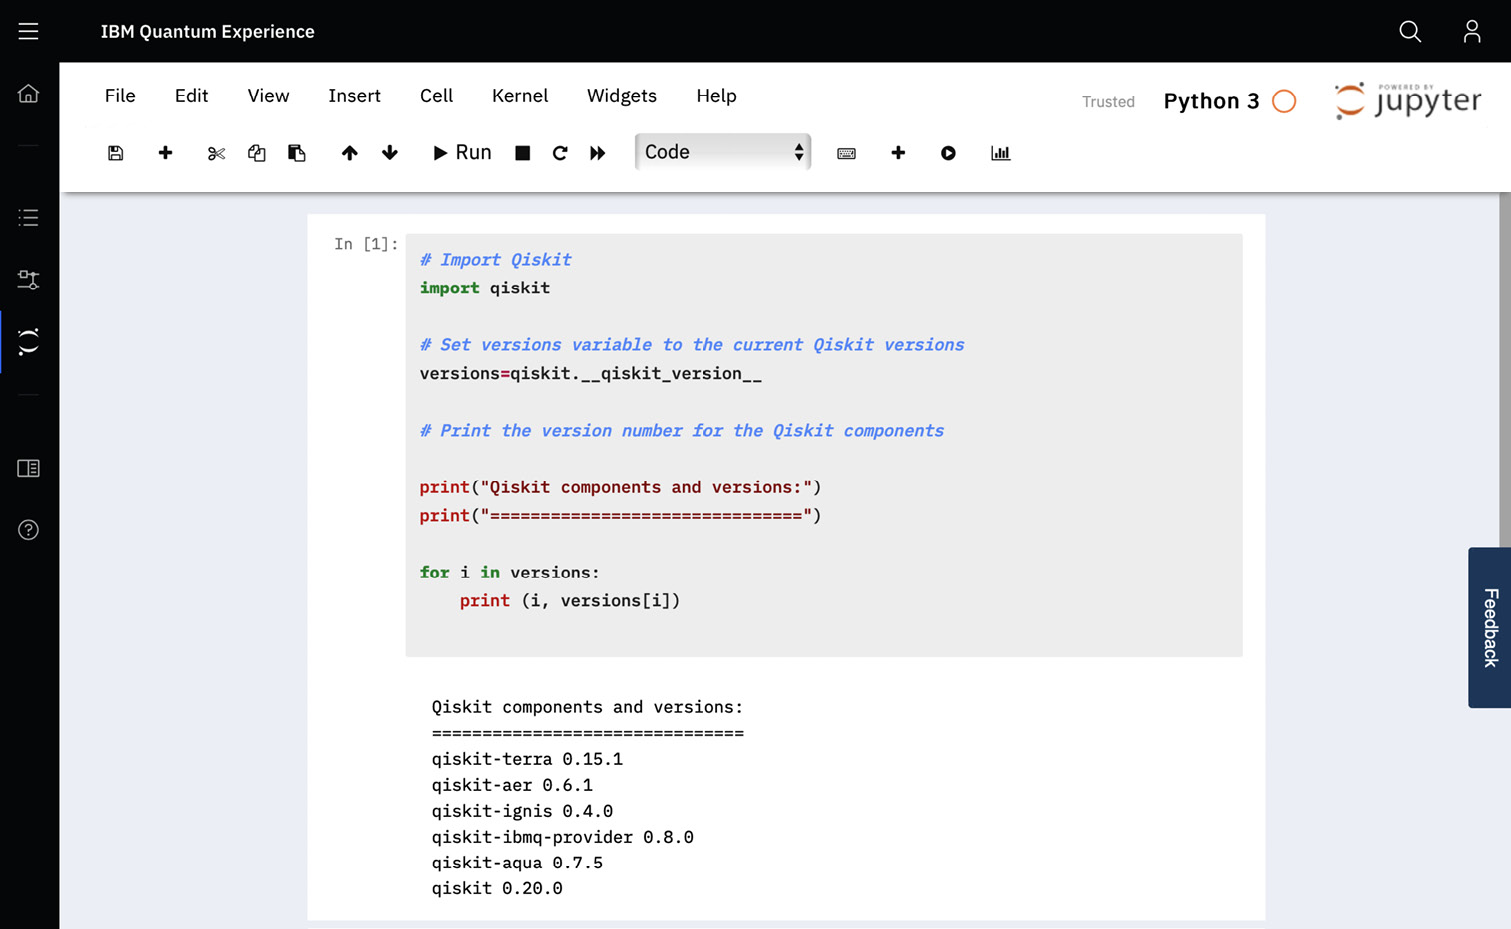Select the notebooks icon in the sidebar
Viewport: 1511px width, 929px height.
pyautogui.click(x=28, y=341)
